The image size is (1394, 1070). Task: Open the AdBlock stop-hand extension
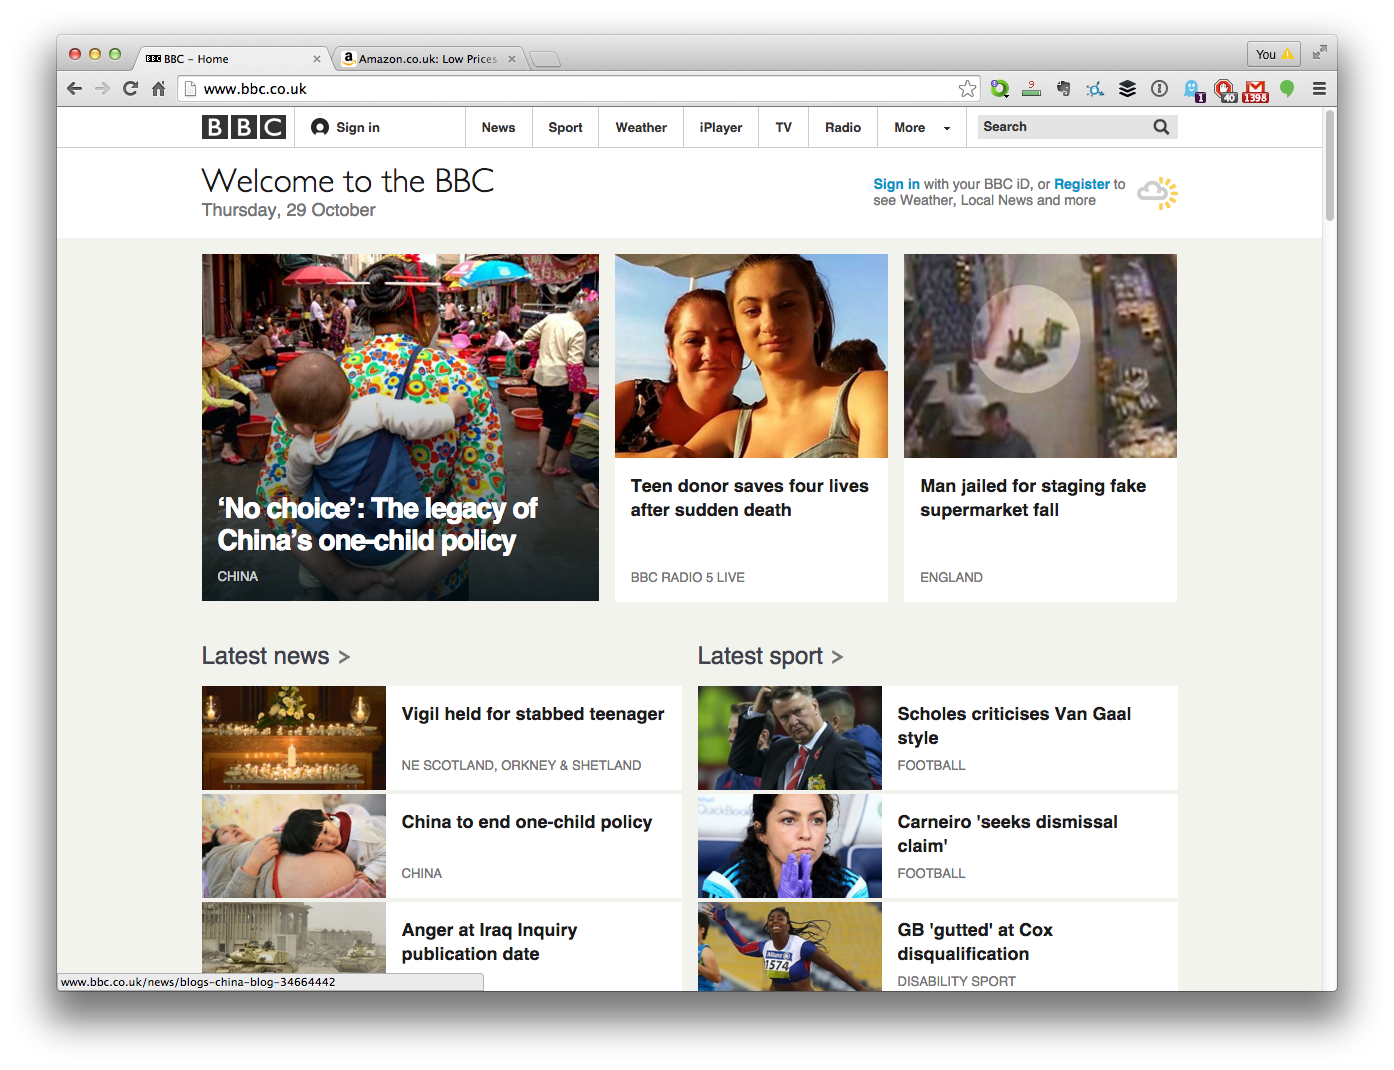click(1225, 91)
